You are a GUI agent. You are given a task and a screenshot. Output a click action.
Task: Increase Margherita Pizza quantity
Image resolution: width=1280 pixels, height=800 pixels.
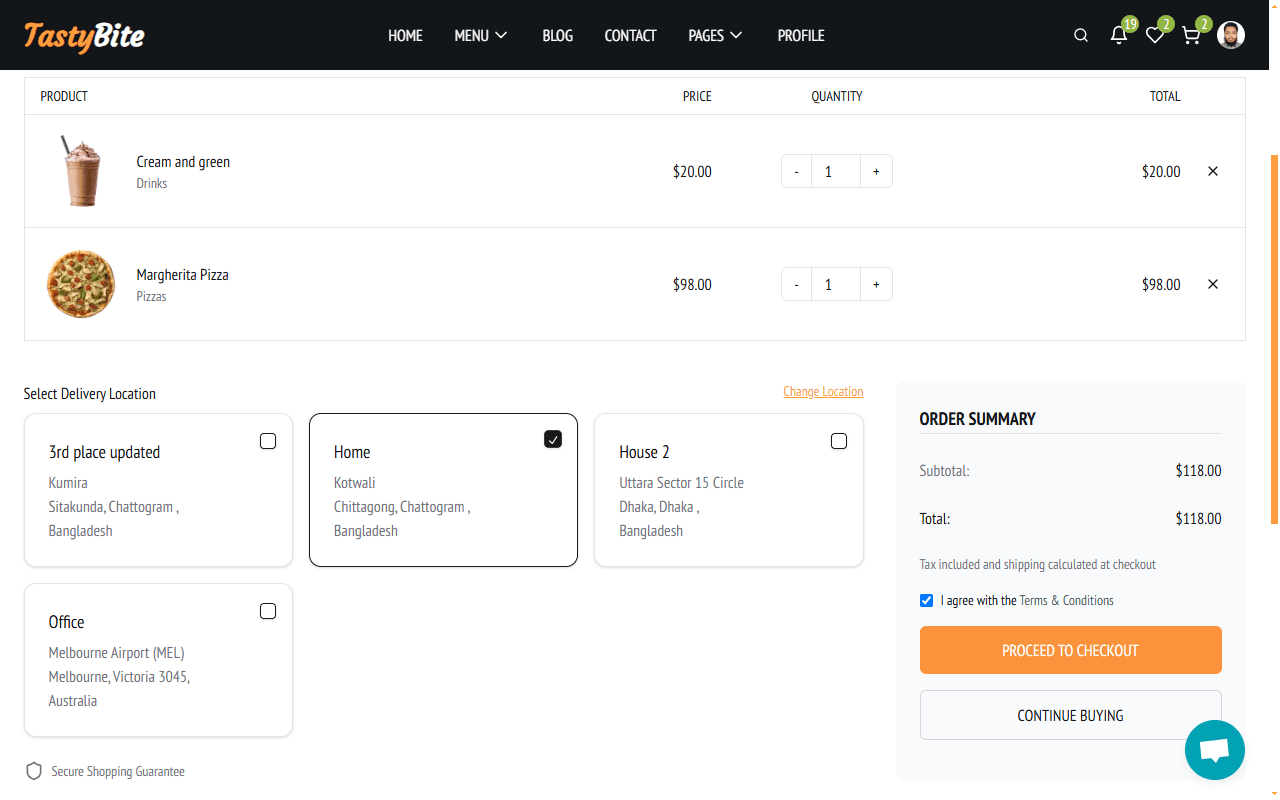[876, 284]
